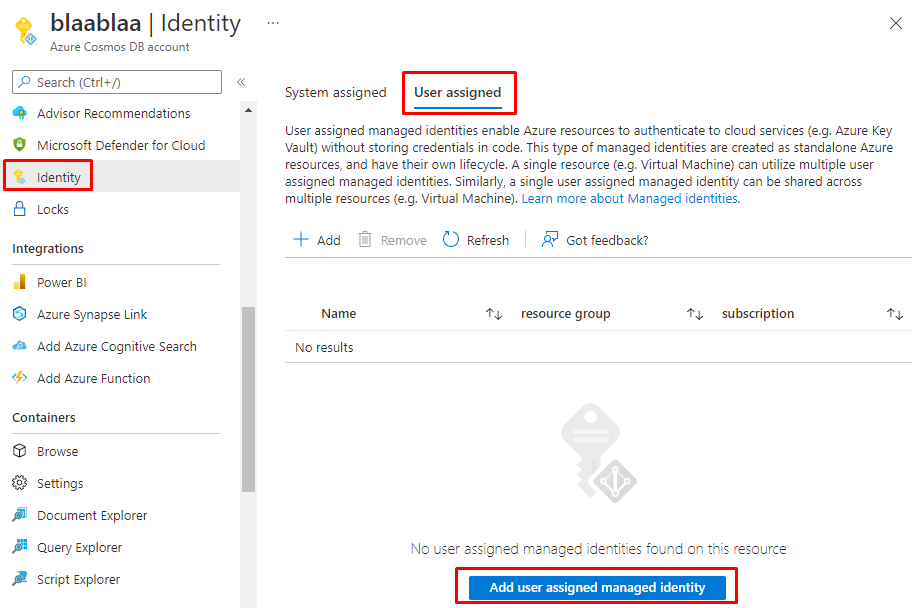Click the Document Explorer icon

point(19,515)
